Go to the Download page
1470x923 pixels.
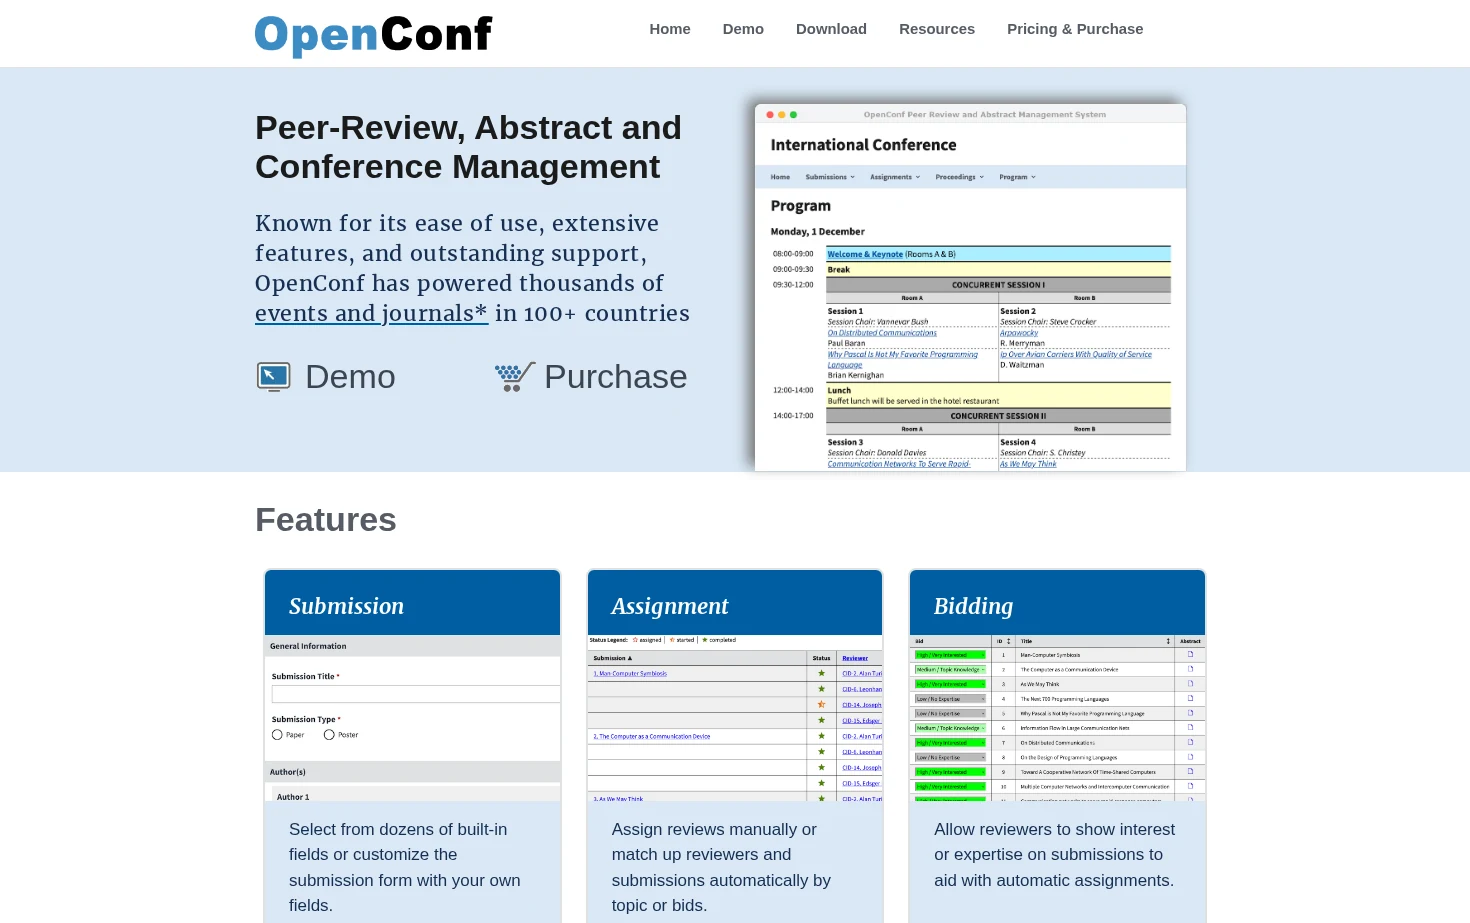pyautogui.click(x=831, y=29)
